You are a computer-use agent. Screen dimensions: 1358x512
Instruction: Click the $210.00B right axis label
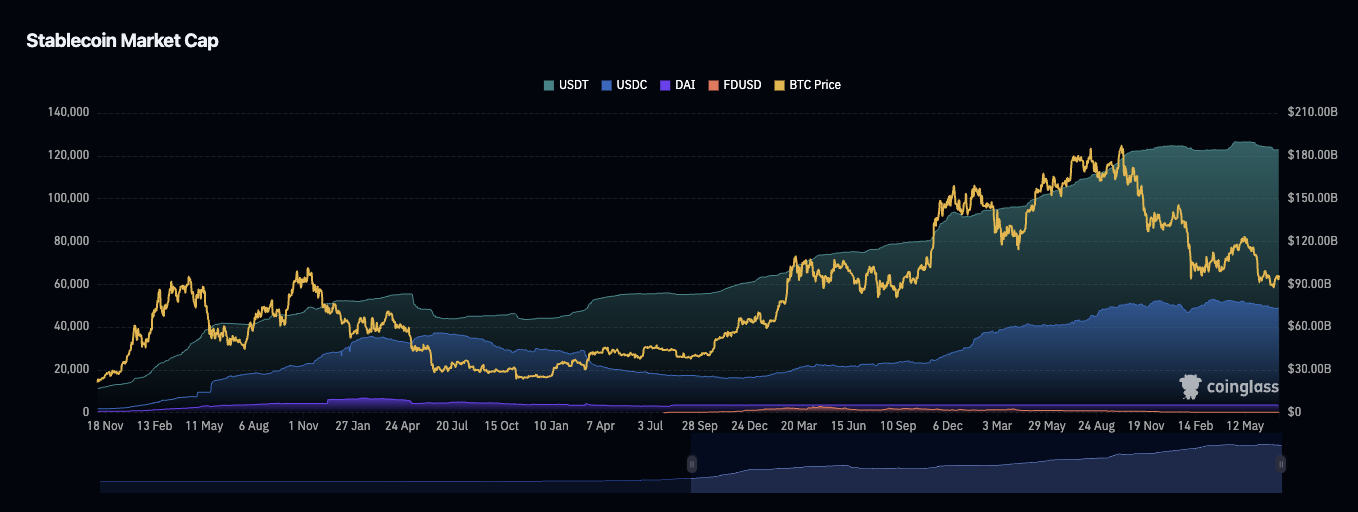(1313, 112)
